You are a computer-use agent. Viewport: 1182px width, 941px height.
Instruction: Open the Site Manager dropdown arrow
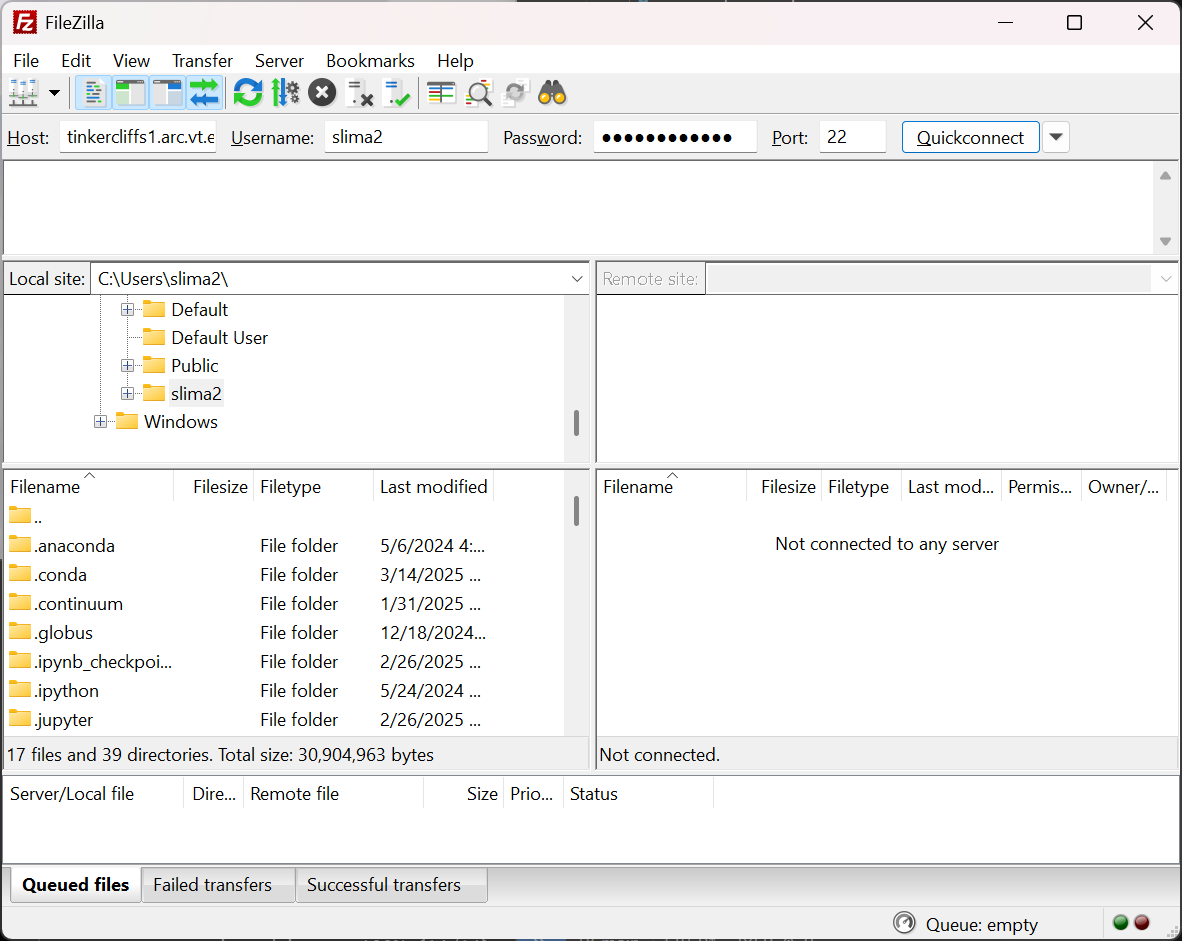click(x=54, y=93)
